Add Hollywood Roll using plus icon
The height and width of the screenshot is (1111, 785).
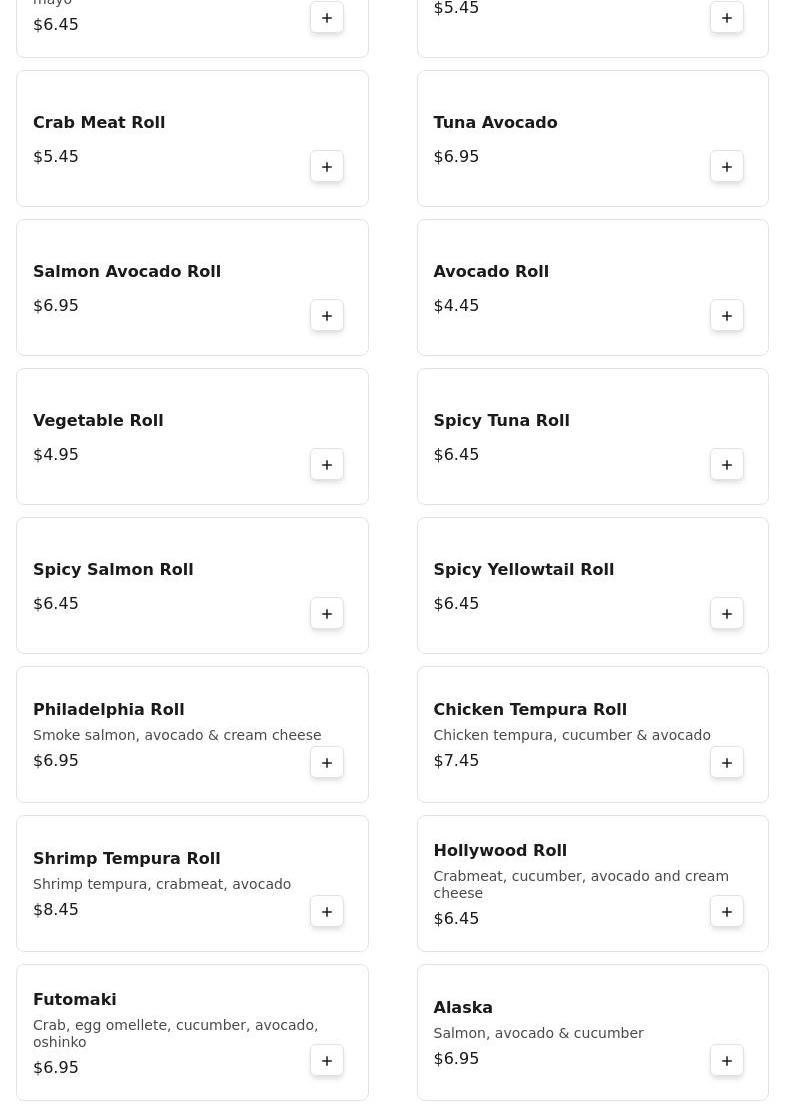(727, 912)
